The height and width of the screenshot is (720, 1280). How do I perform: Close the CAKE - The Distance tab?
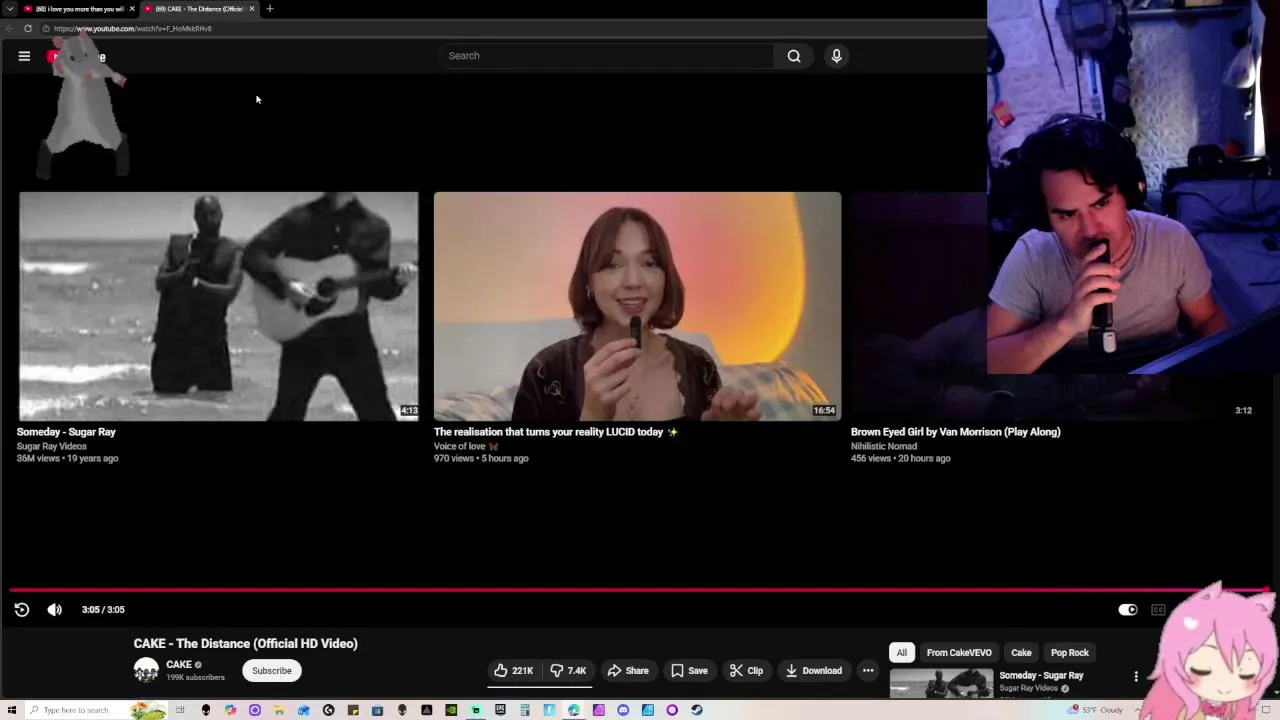tap(251, 9)
